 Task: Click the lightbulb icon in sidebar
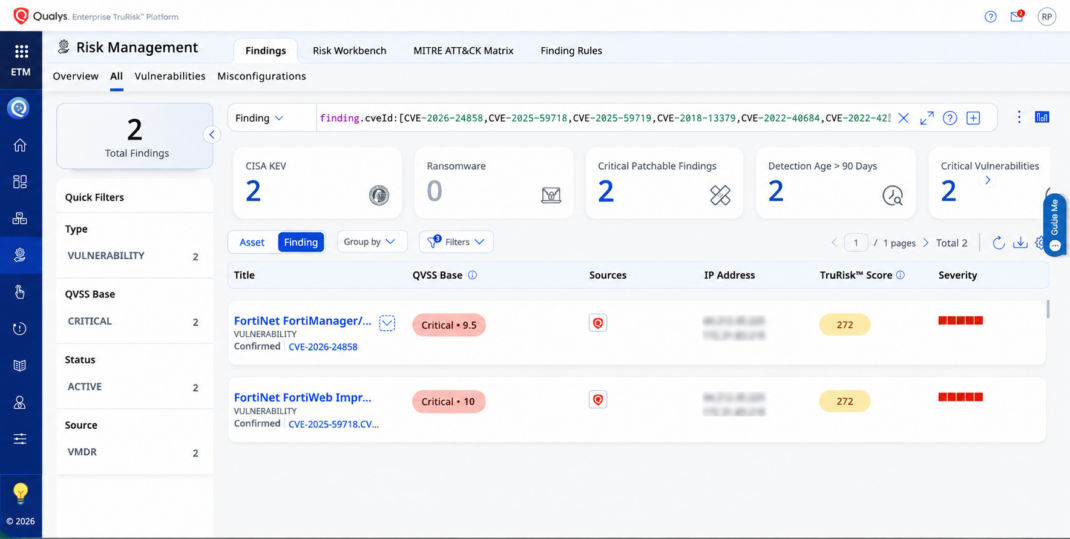coord(20,493)
